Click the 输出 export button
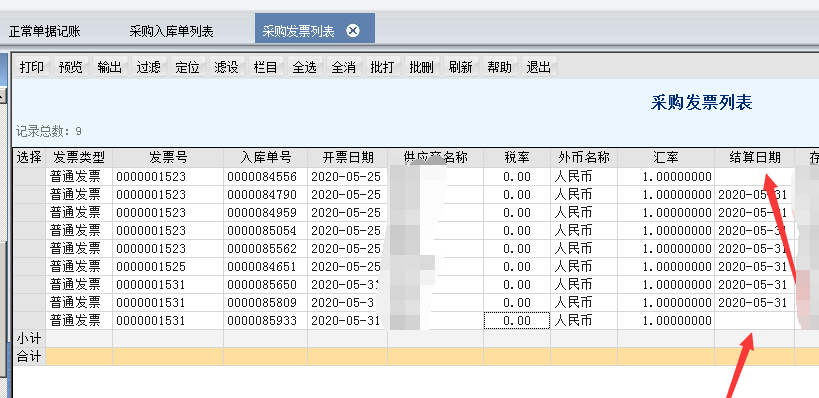The height and width of the screenshot is (398, 819). 110,67
